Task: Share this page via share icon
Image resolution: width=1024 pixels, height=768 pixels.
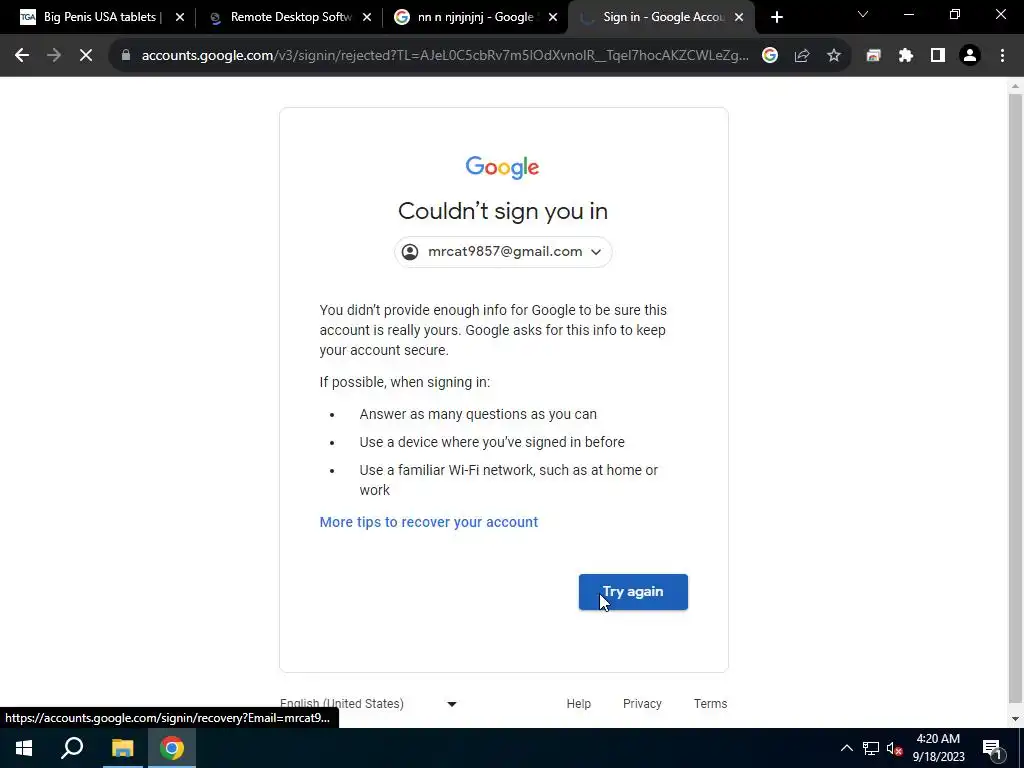Action: click(802, 56)
